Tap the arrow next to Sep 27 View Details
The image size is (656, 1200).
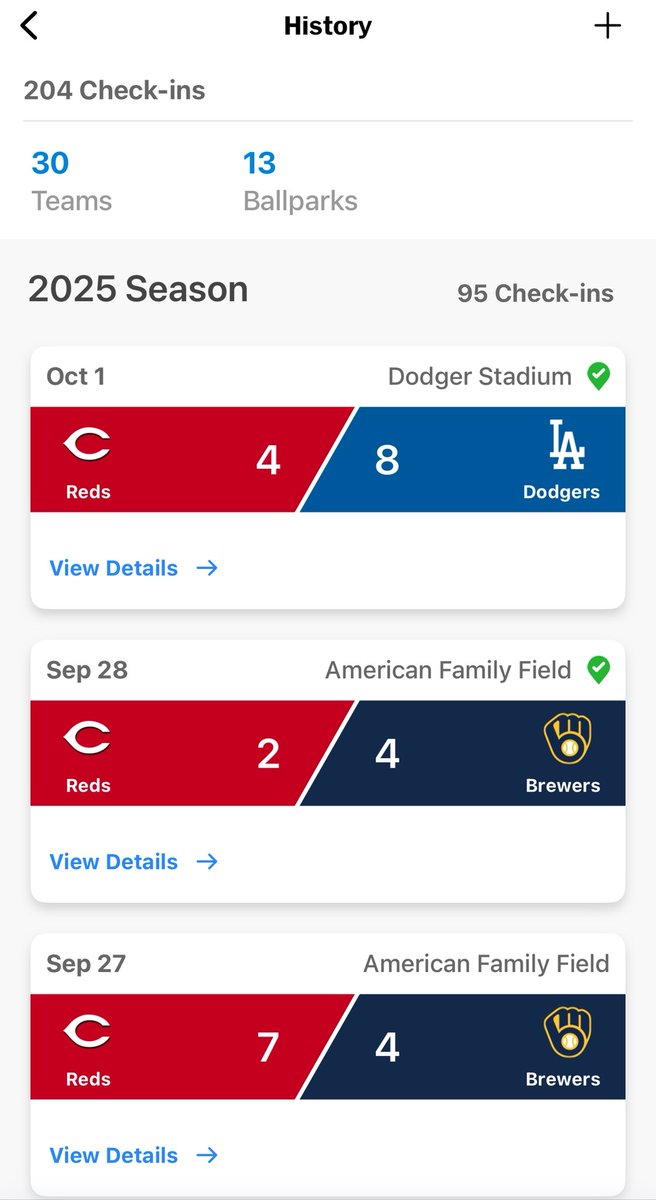point(207,1155)
